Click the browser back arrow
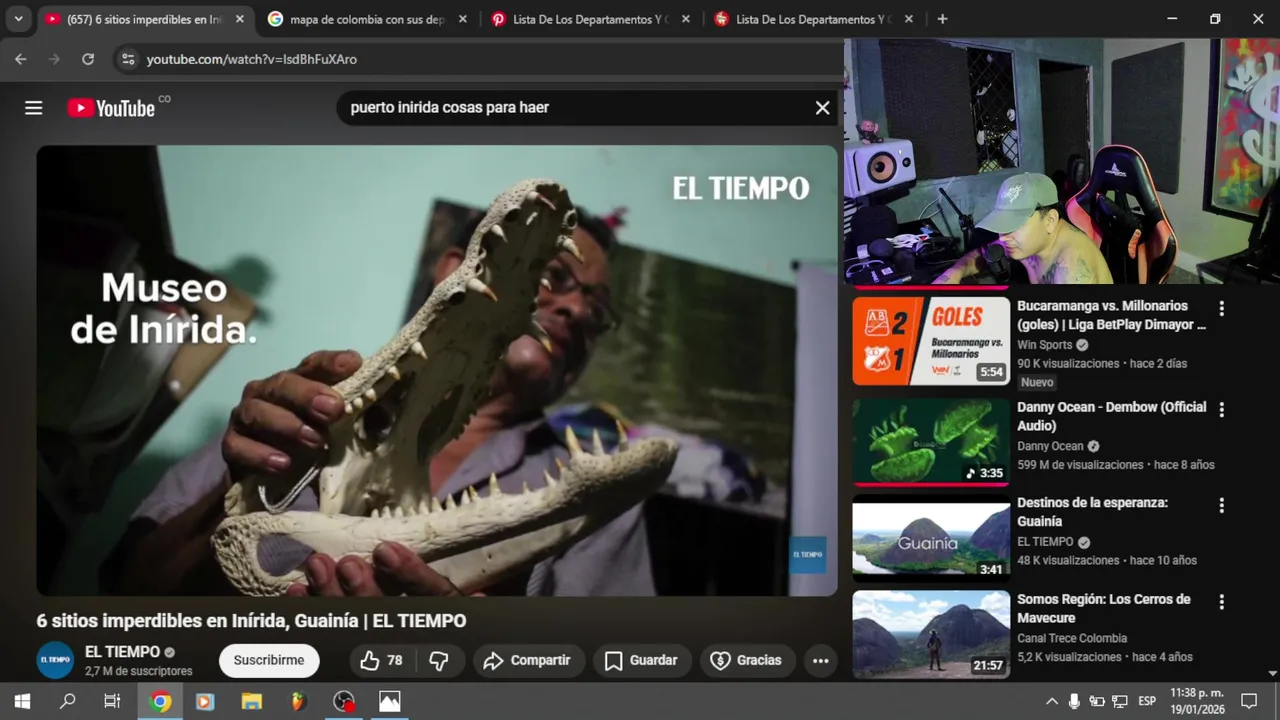 21,59
